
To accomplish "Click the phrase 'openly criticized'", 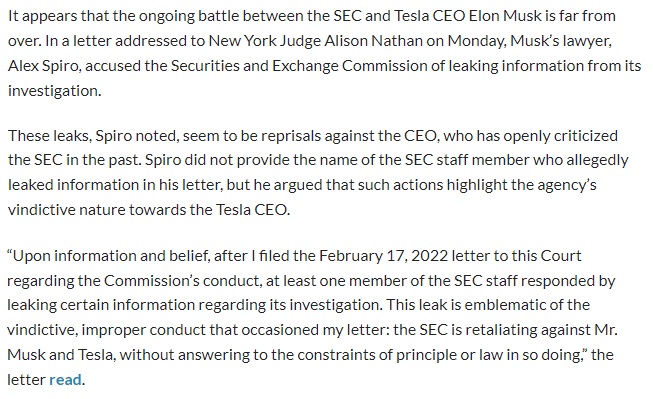I will (x=561, y=136).
